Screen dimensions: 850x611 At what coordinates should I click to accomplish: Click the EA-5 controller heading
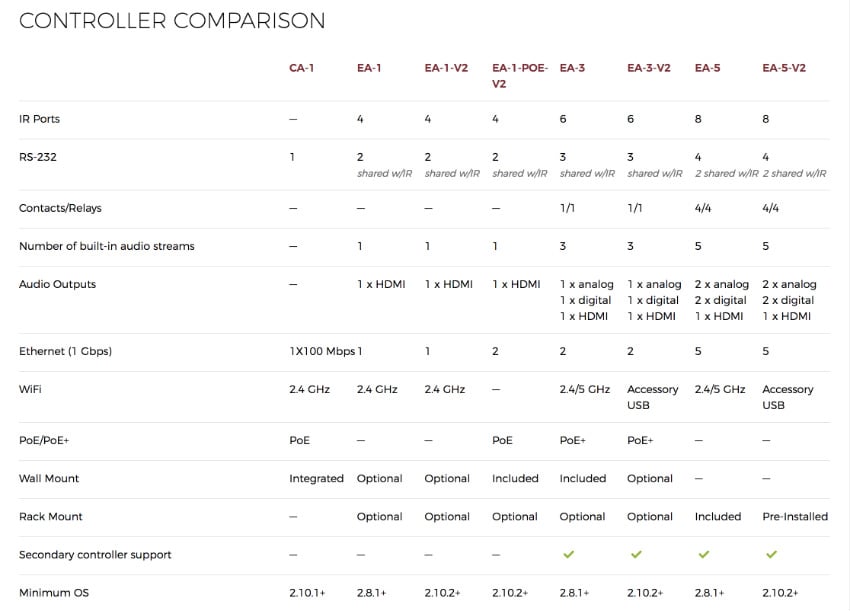point(707,68)
